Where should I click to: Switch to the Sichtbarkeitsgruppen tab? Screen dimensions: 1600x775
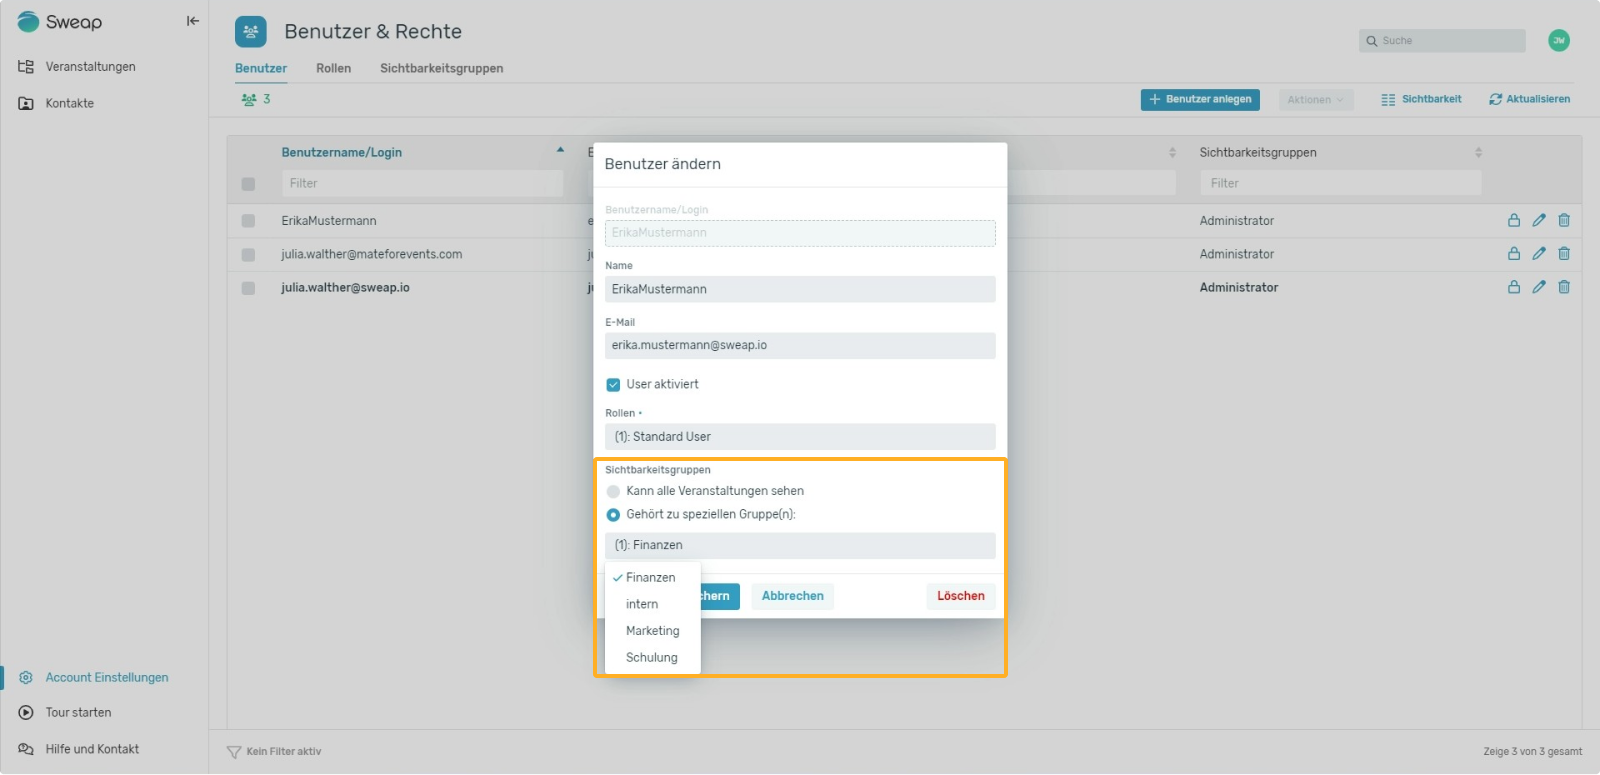pos(441,68)
